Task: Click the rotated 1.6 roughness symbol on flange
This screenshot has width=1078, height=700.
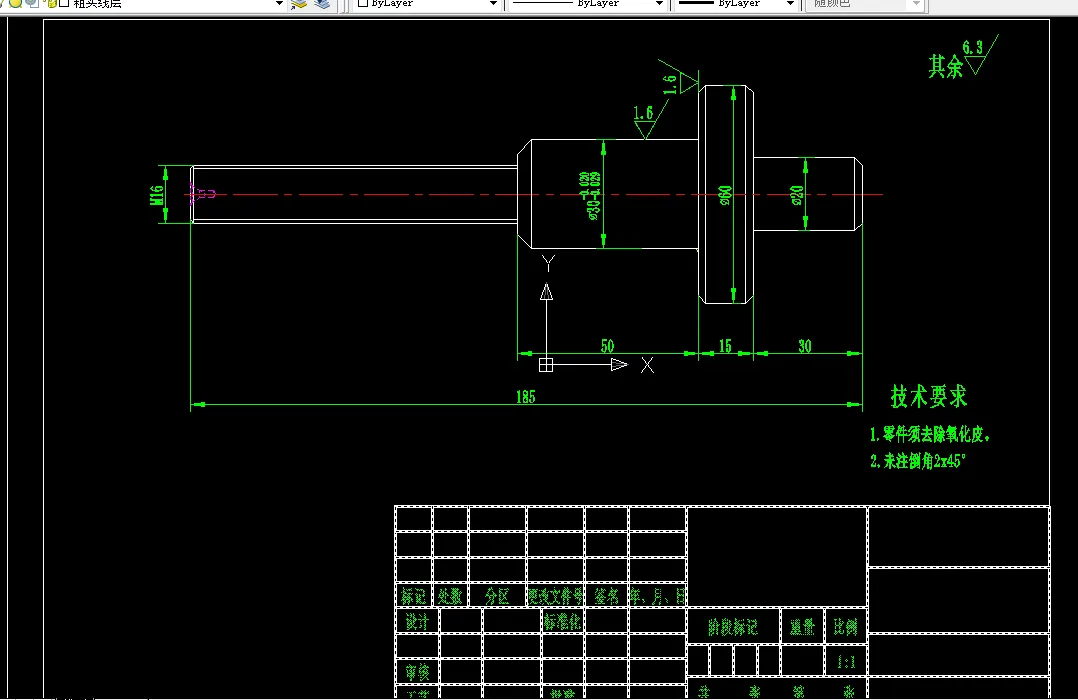Action: 679,81
